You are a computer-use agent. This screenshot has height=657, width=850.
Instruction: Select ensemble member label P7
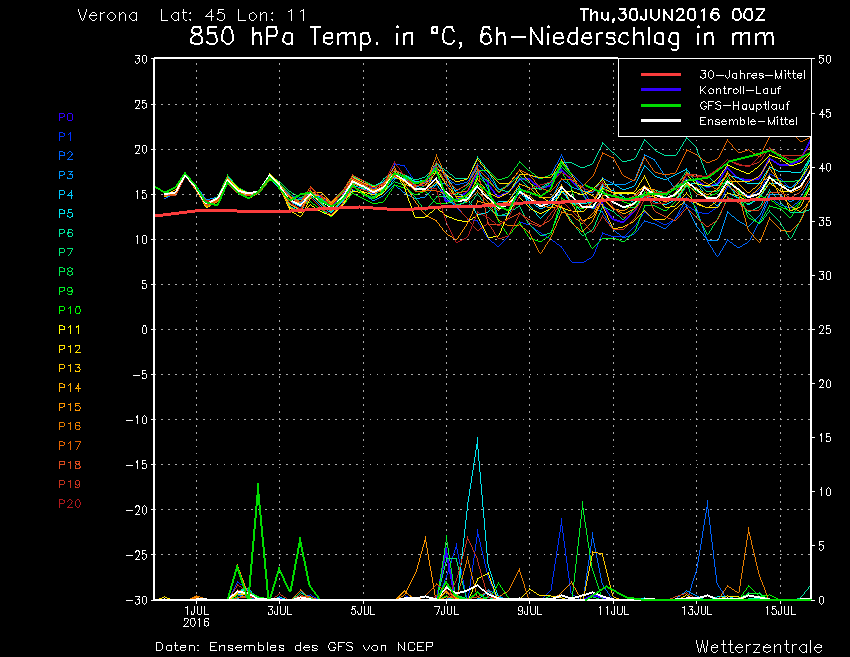point(66,252)
